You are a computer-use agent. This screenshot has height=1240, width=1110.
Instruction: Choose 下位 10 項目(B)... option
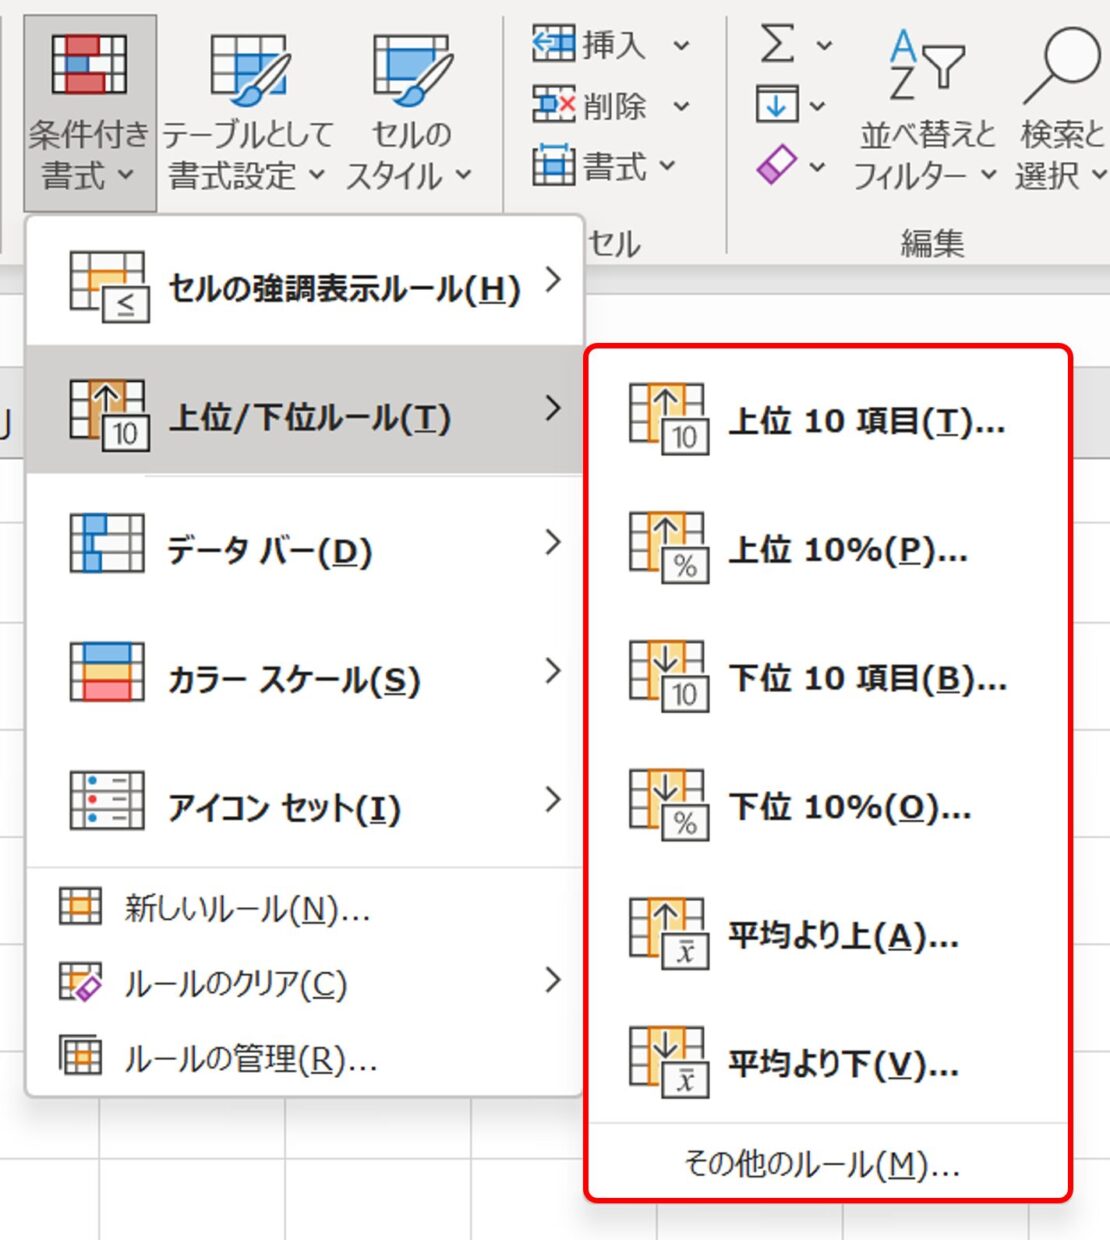(x=828, y=676)
